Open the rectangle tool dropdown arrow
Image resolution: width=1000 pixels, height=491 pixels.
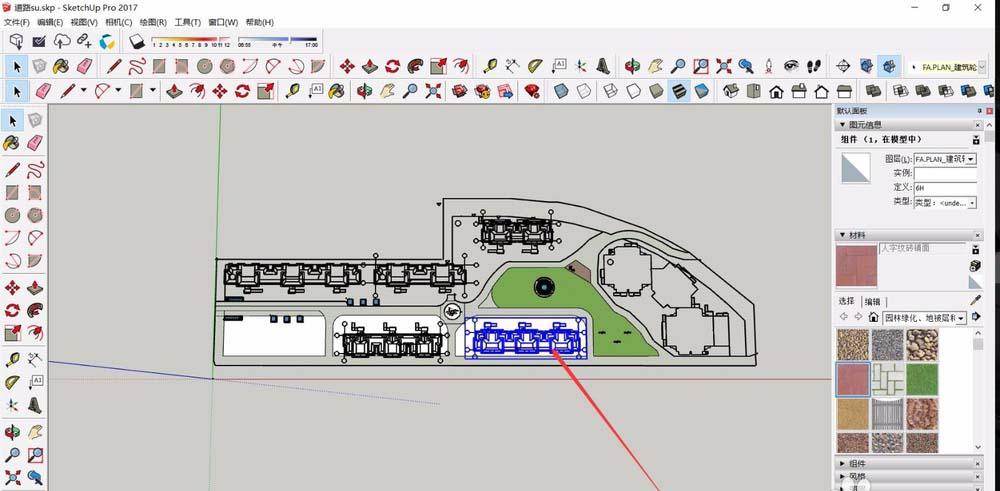point(152,91)
